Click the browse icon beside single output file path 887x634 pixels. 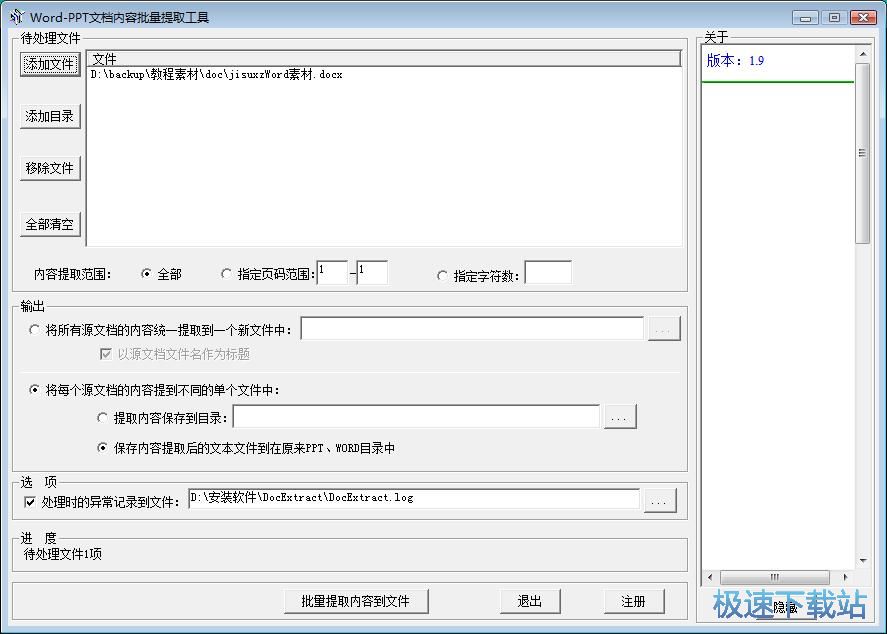pyautogui.click(x=664, y=328)
